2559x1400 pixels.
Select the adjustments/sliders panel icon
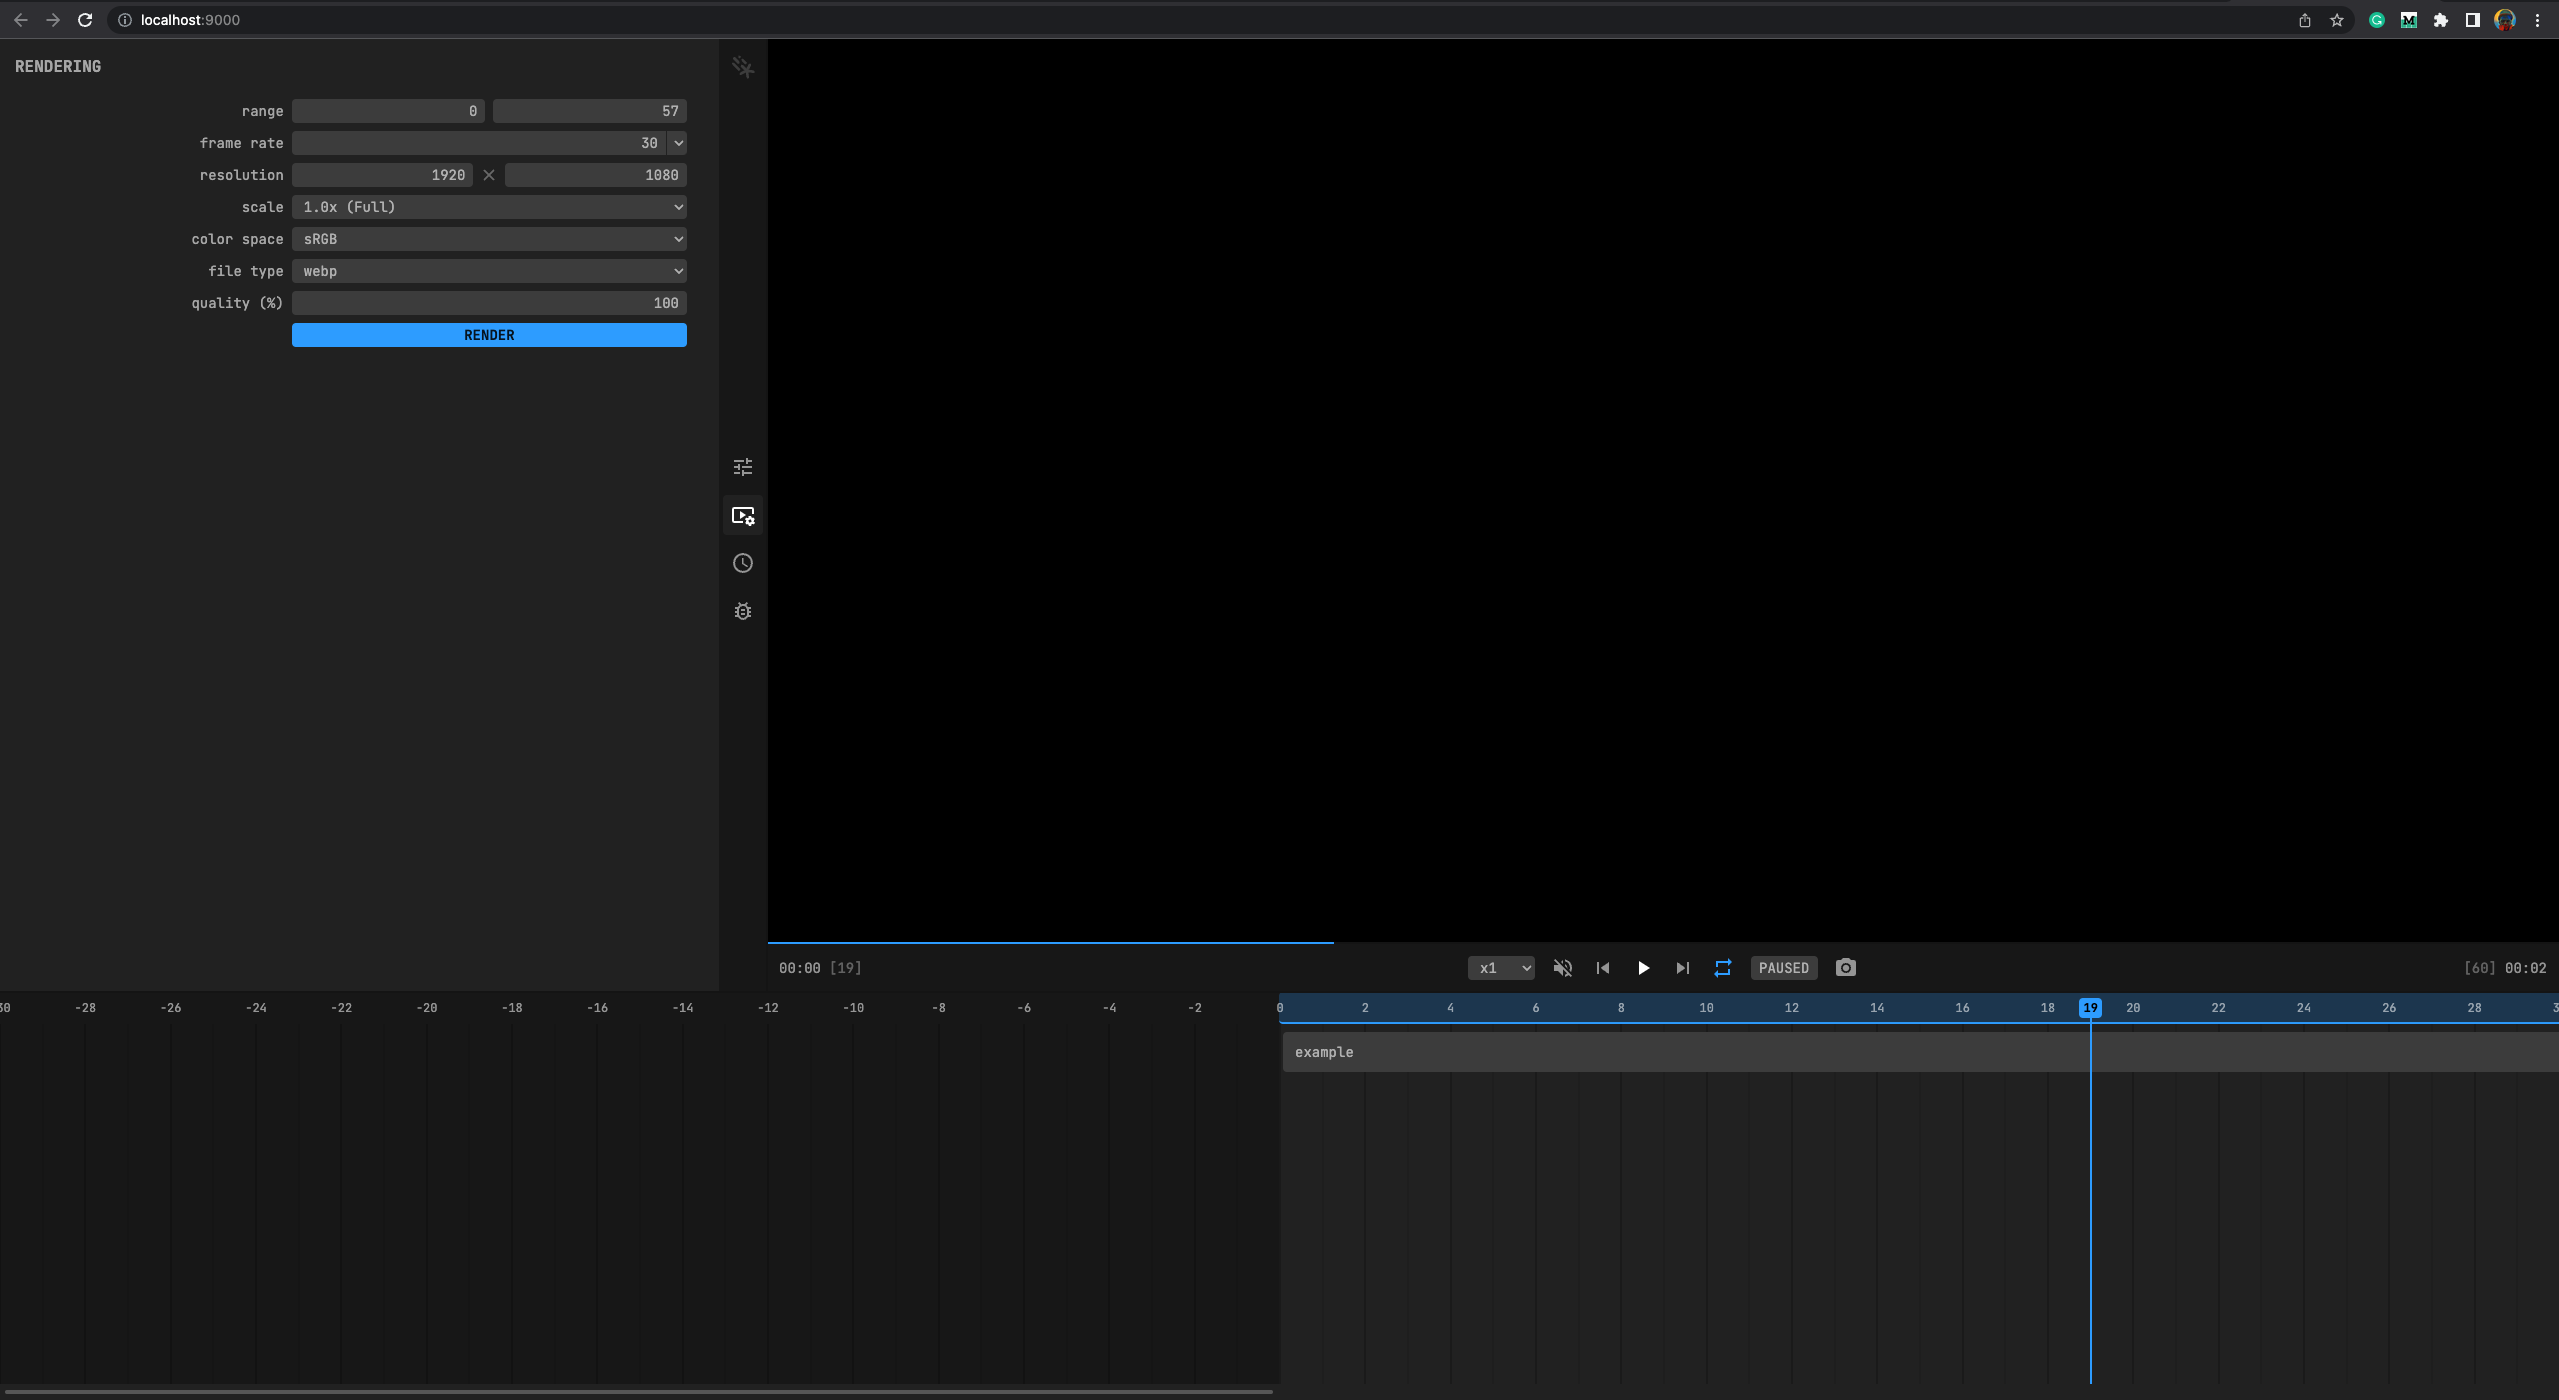point(743,466)
